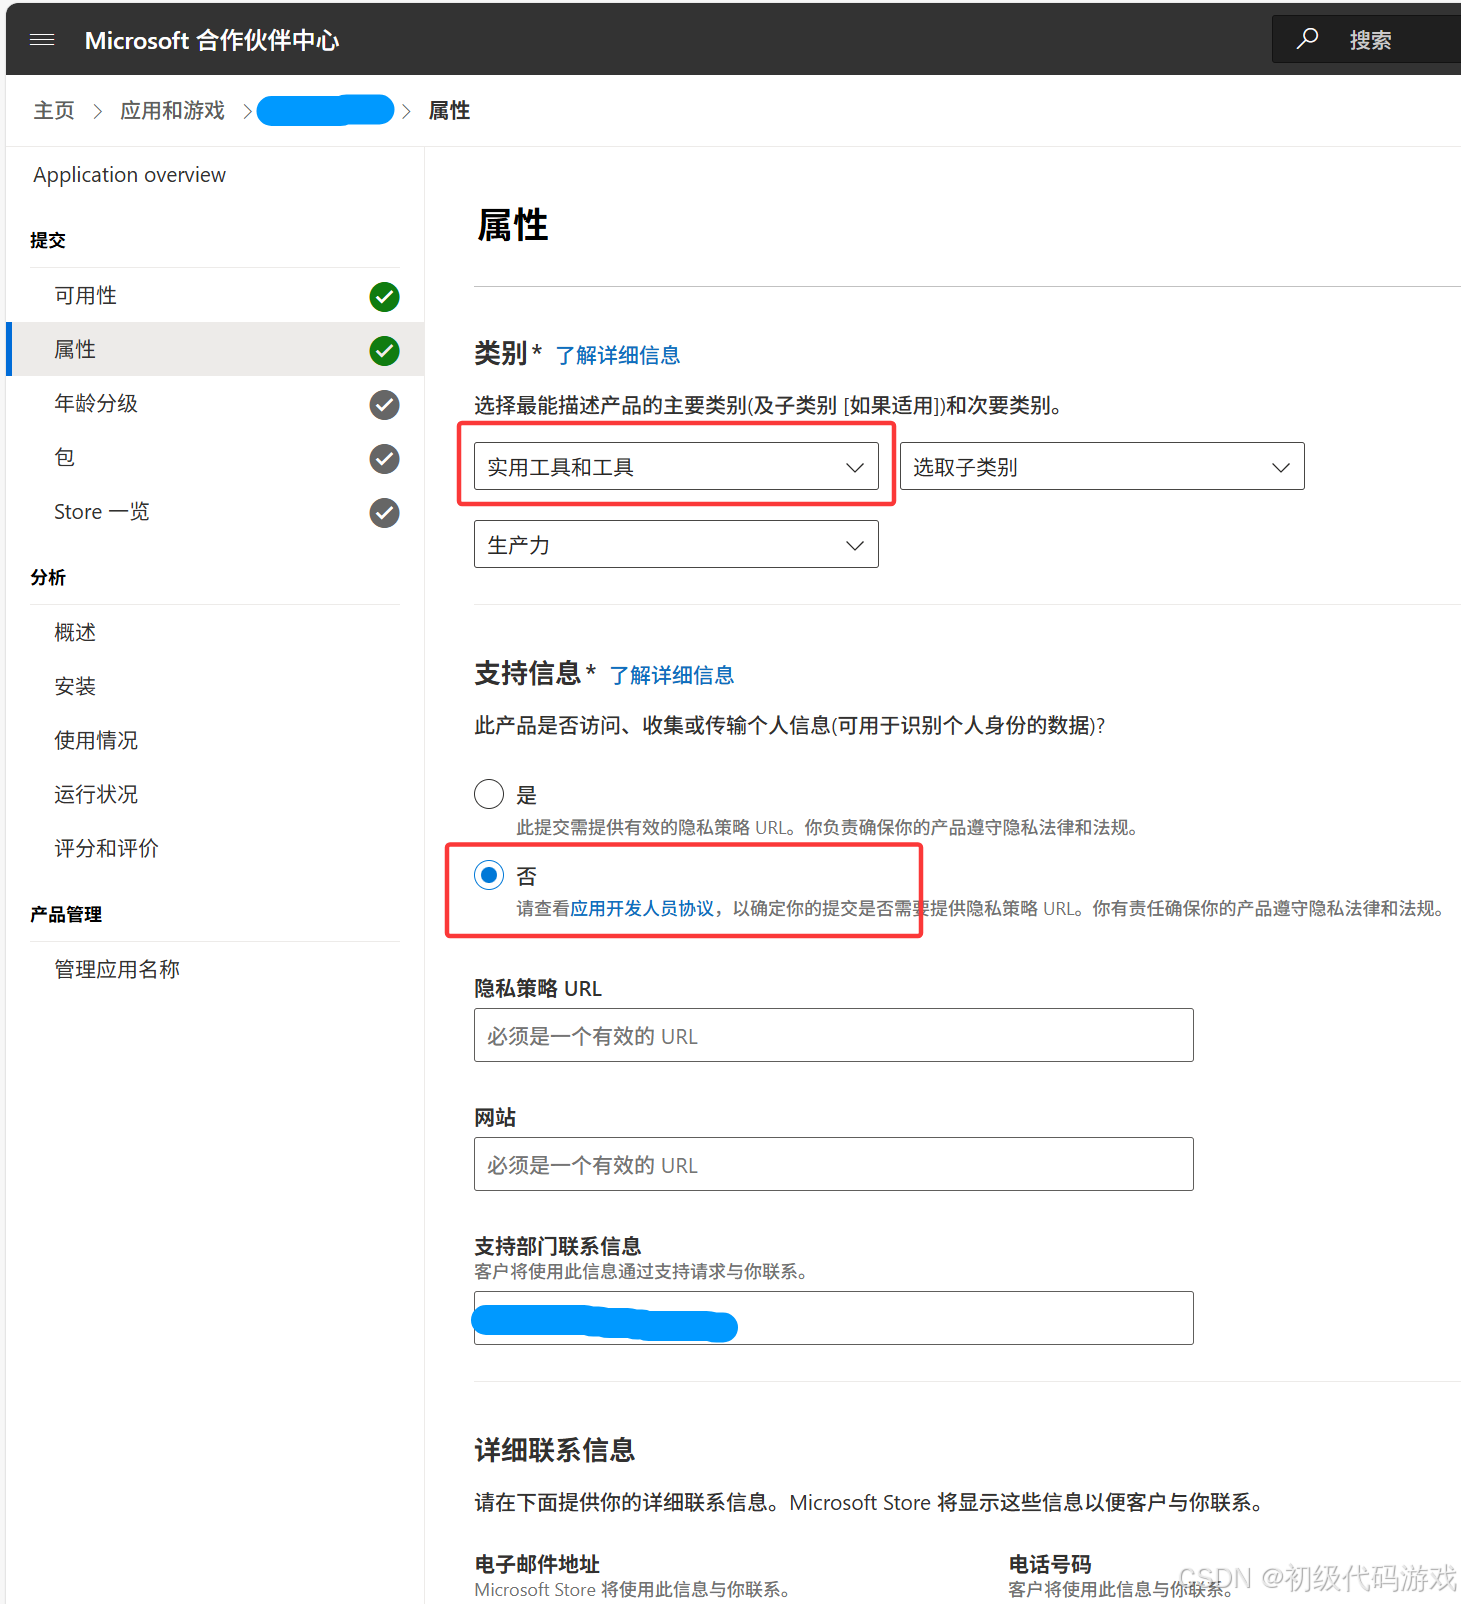The image size is (1461, 1604).
Task: Open Store 一览 in the sidebar
Action: tap(215, 512)
